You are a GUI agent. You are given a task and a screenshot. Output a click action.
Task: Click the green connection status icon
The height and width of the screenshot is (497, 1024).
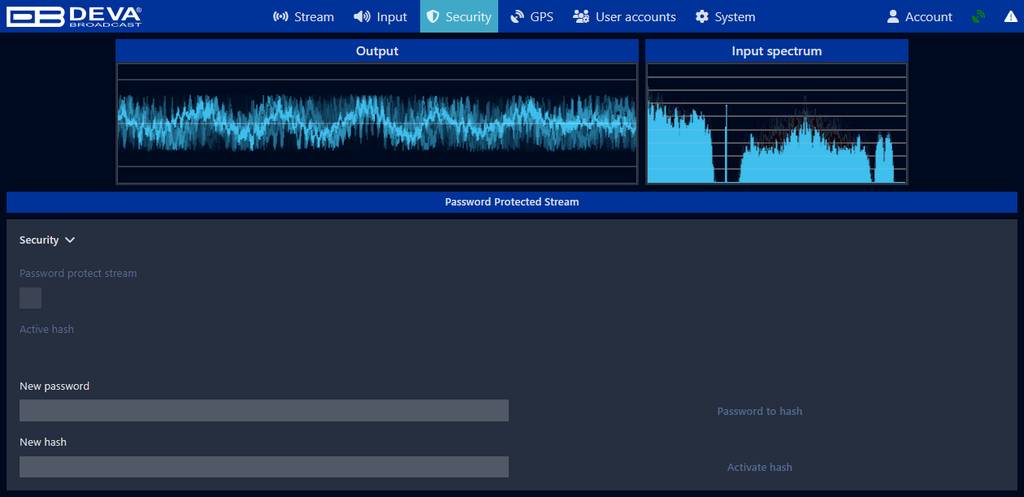pyautogui.click(x=978, y=17)
